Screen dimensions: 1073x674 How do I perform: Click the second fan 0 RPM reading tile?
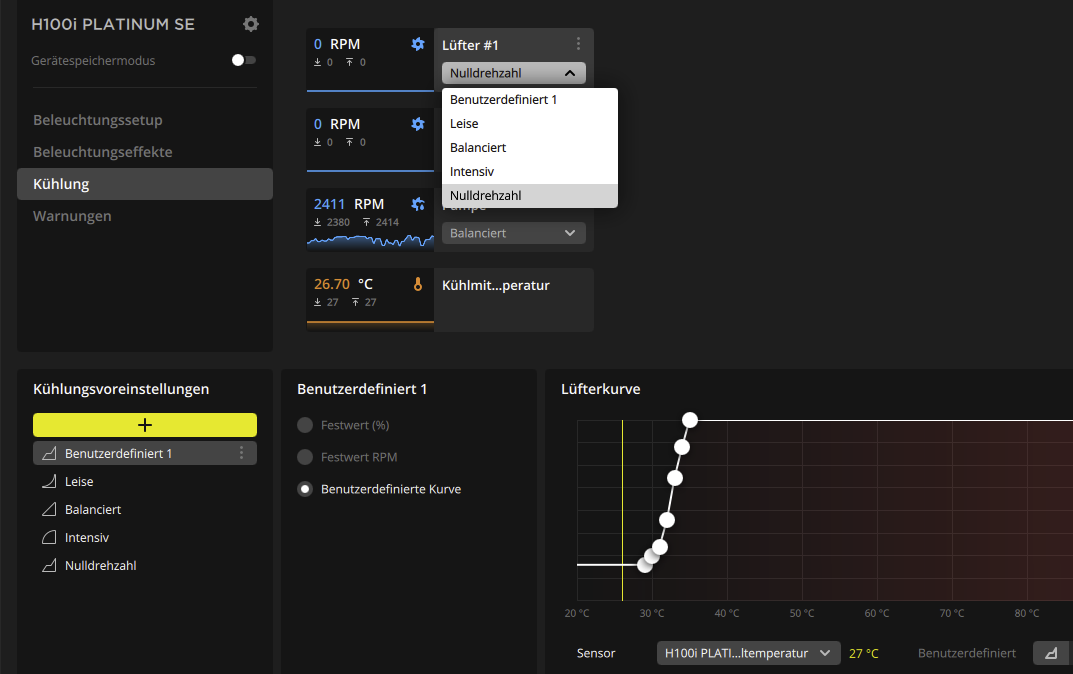[370, 140]
